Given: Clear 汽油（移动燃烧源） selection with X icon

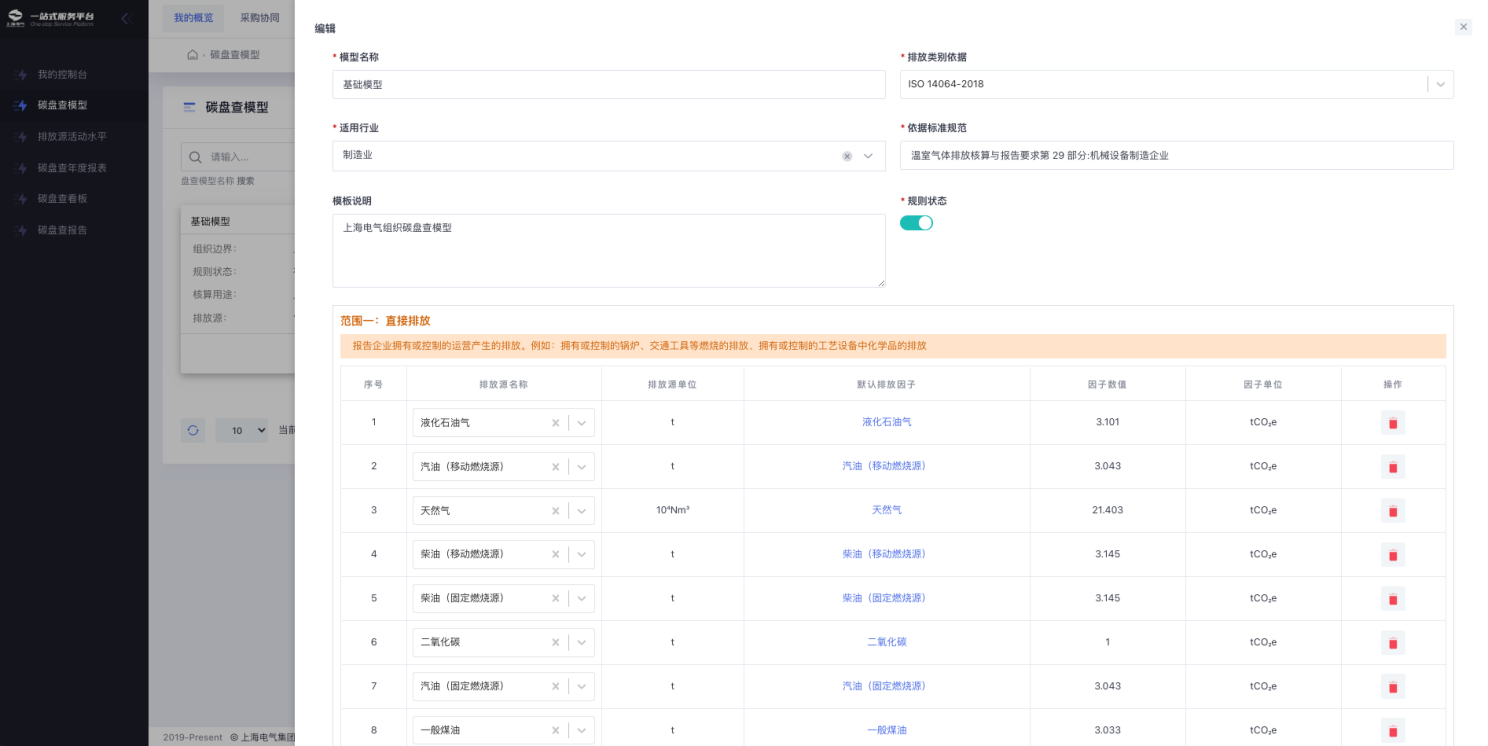Looking at the screenshot, I should 556,467.
